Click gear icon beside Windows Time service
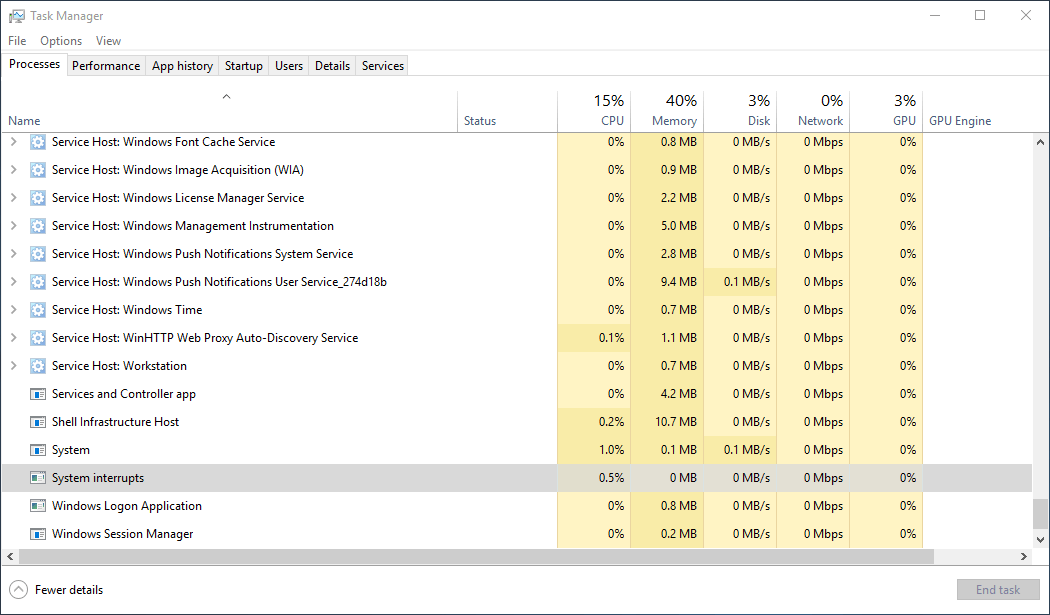Screen dimensions: 1050x615 coord(38,310)
